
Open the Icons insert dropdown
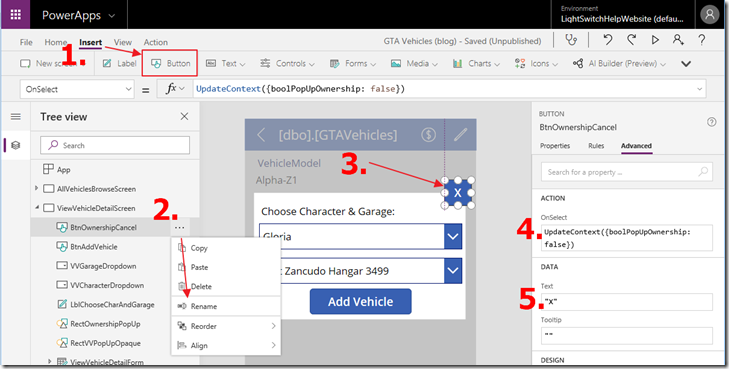coord(536,64)
